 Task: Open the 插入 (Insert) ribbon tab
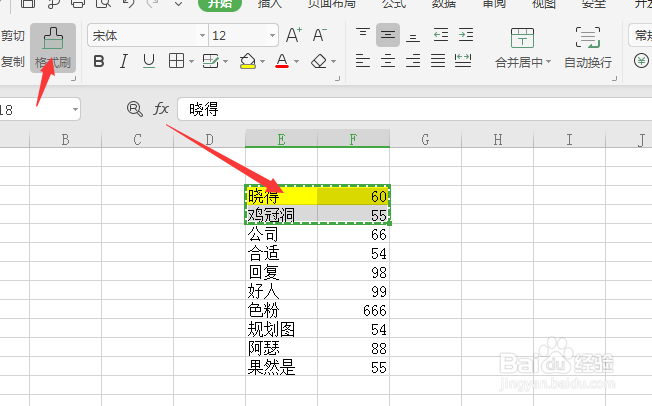[x=269, y=4]
